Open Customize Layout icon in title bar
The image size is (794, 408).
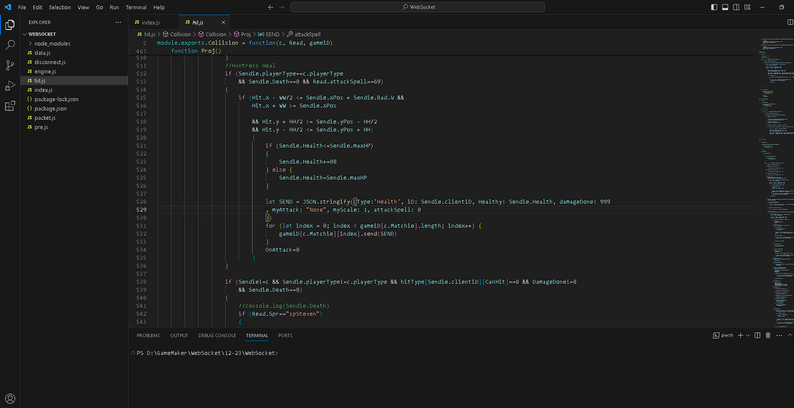tap(747, 7)
